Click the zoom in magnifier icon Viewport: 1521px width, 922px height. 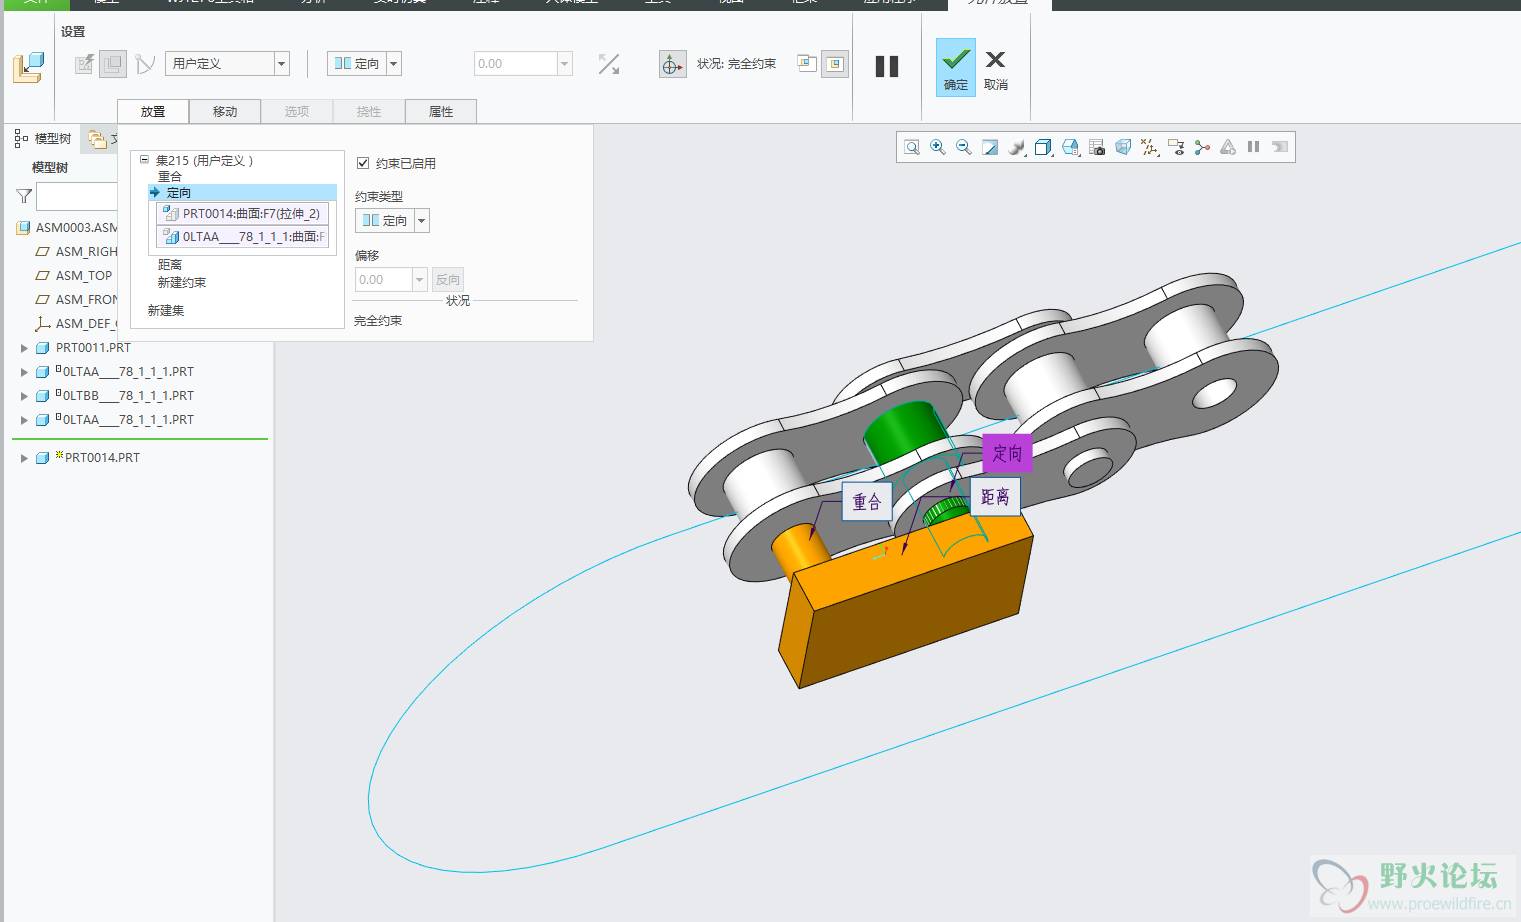(938, 147)
